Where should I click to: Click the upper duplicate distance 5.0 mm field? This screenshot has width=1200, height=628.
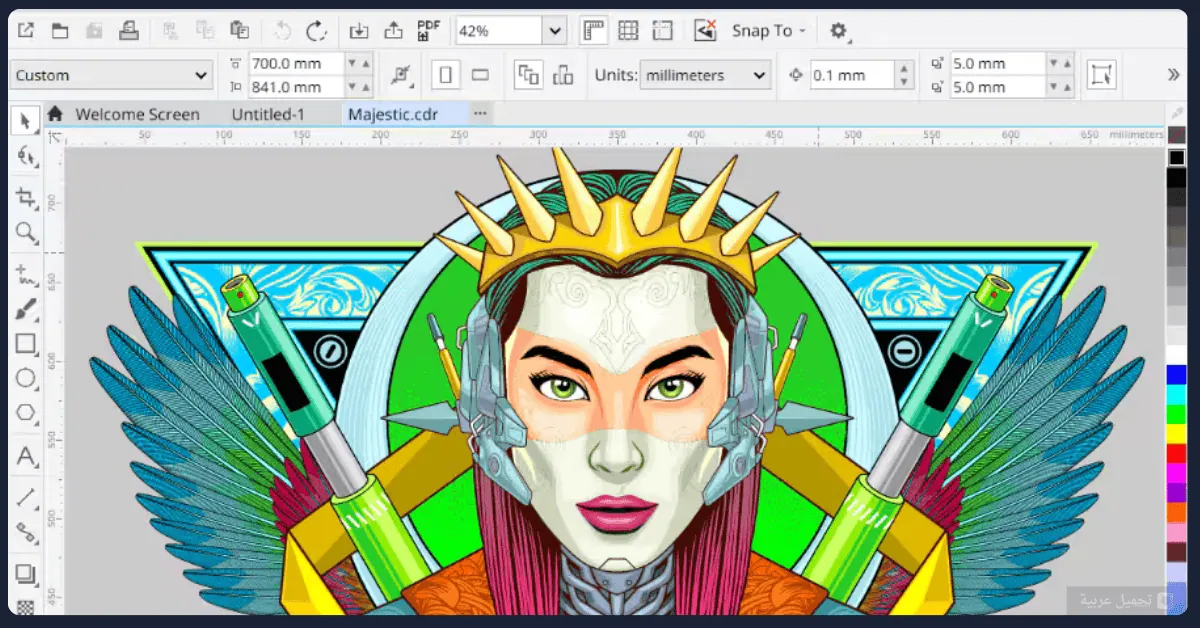[997, 63]
